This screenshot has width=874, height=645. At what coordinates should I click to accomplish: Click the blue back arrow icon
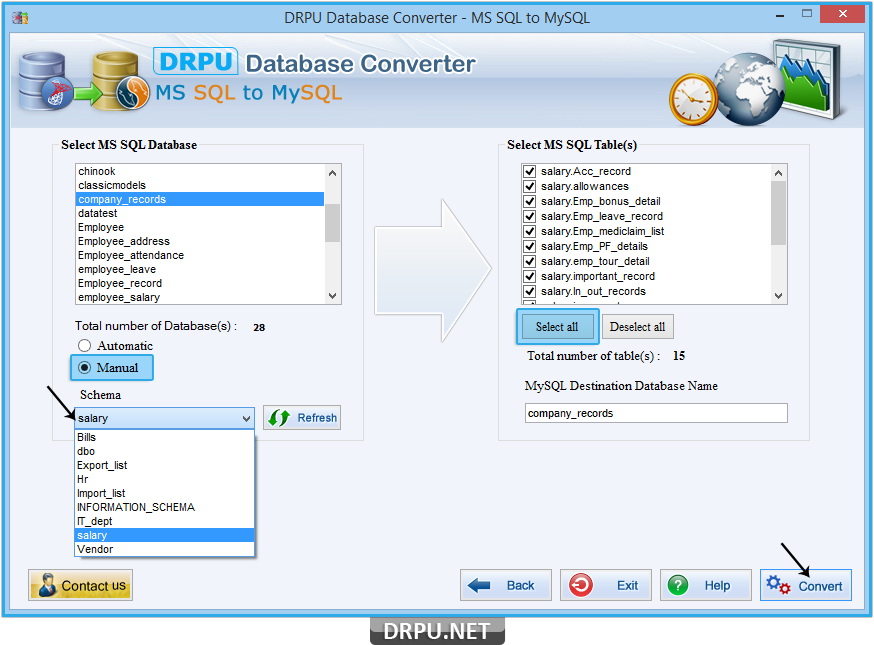479,585
